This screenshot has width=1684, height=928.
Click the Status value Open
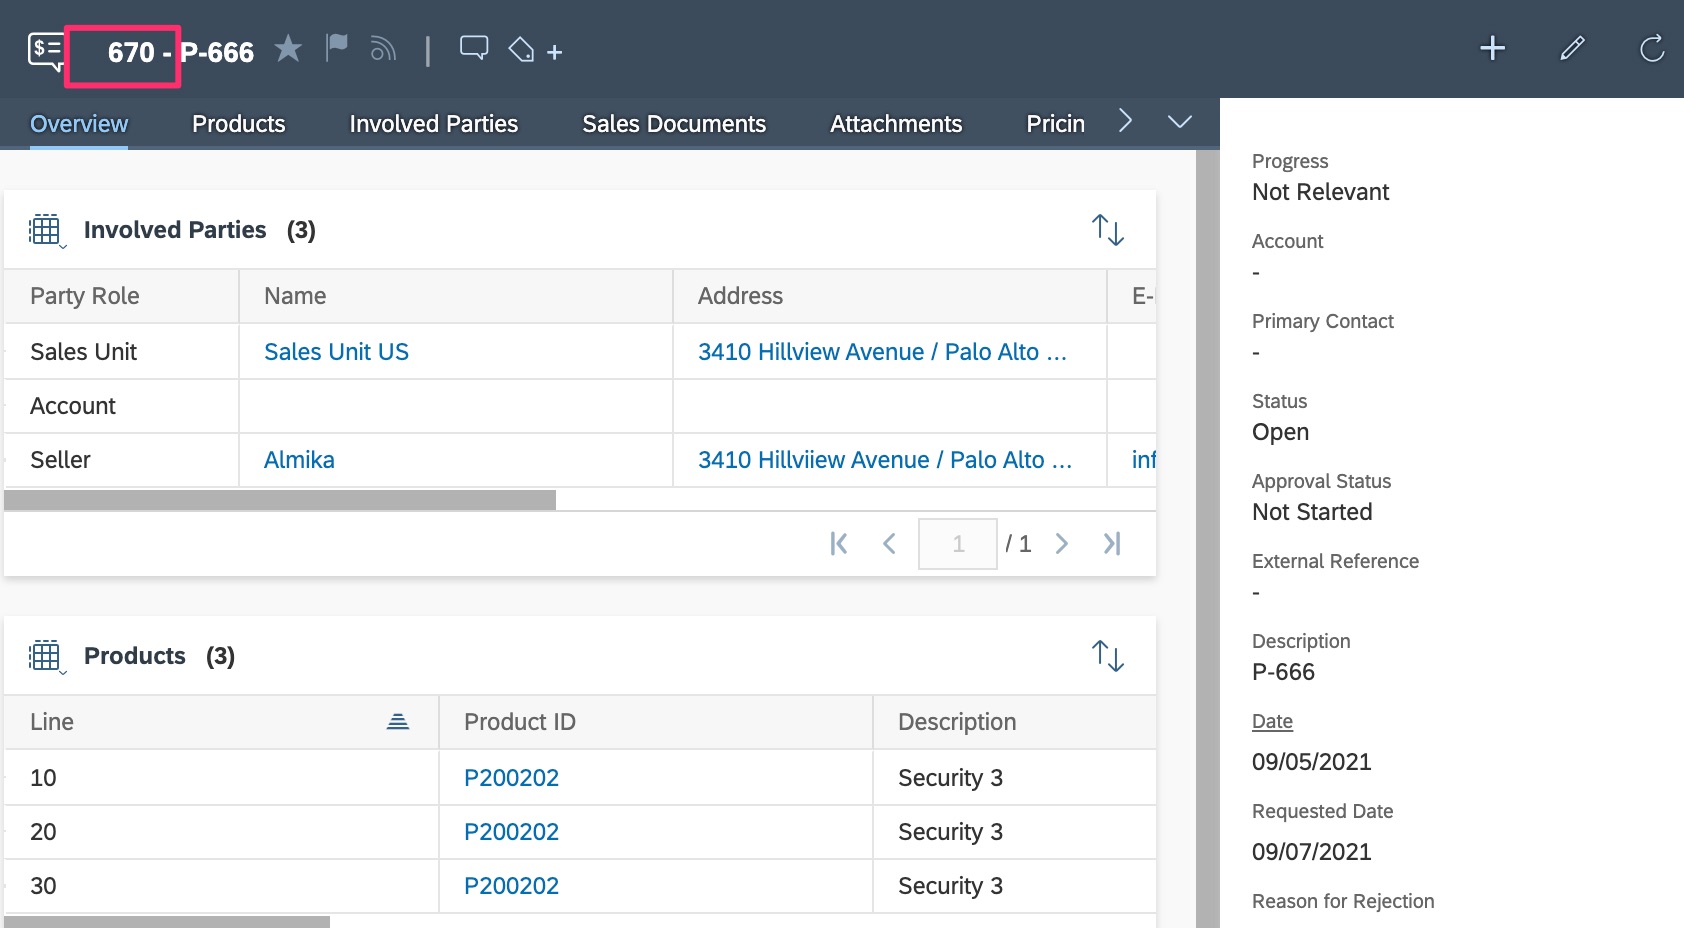click(1280, 432)
